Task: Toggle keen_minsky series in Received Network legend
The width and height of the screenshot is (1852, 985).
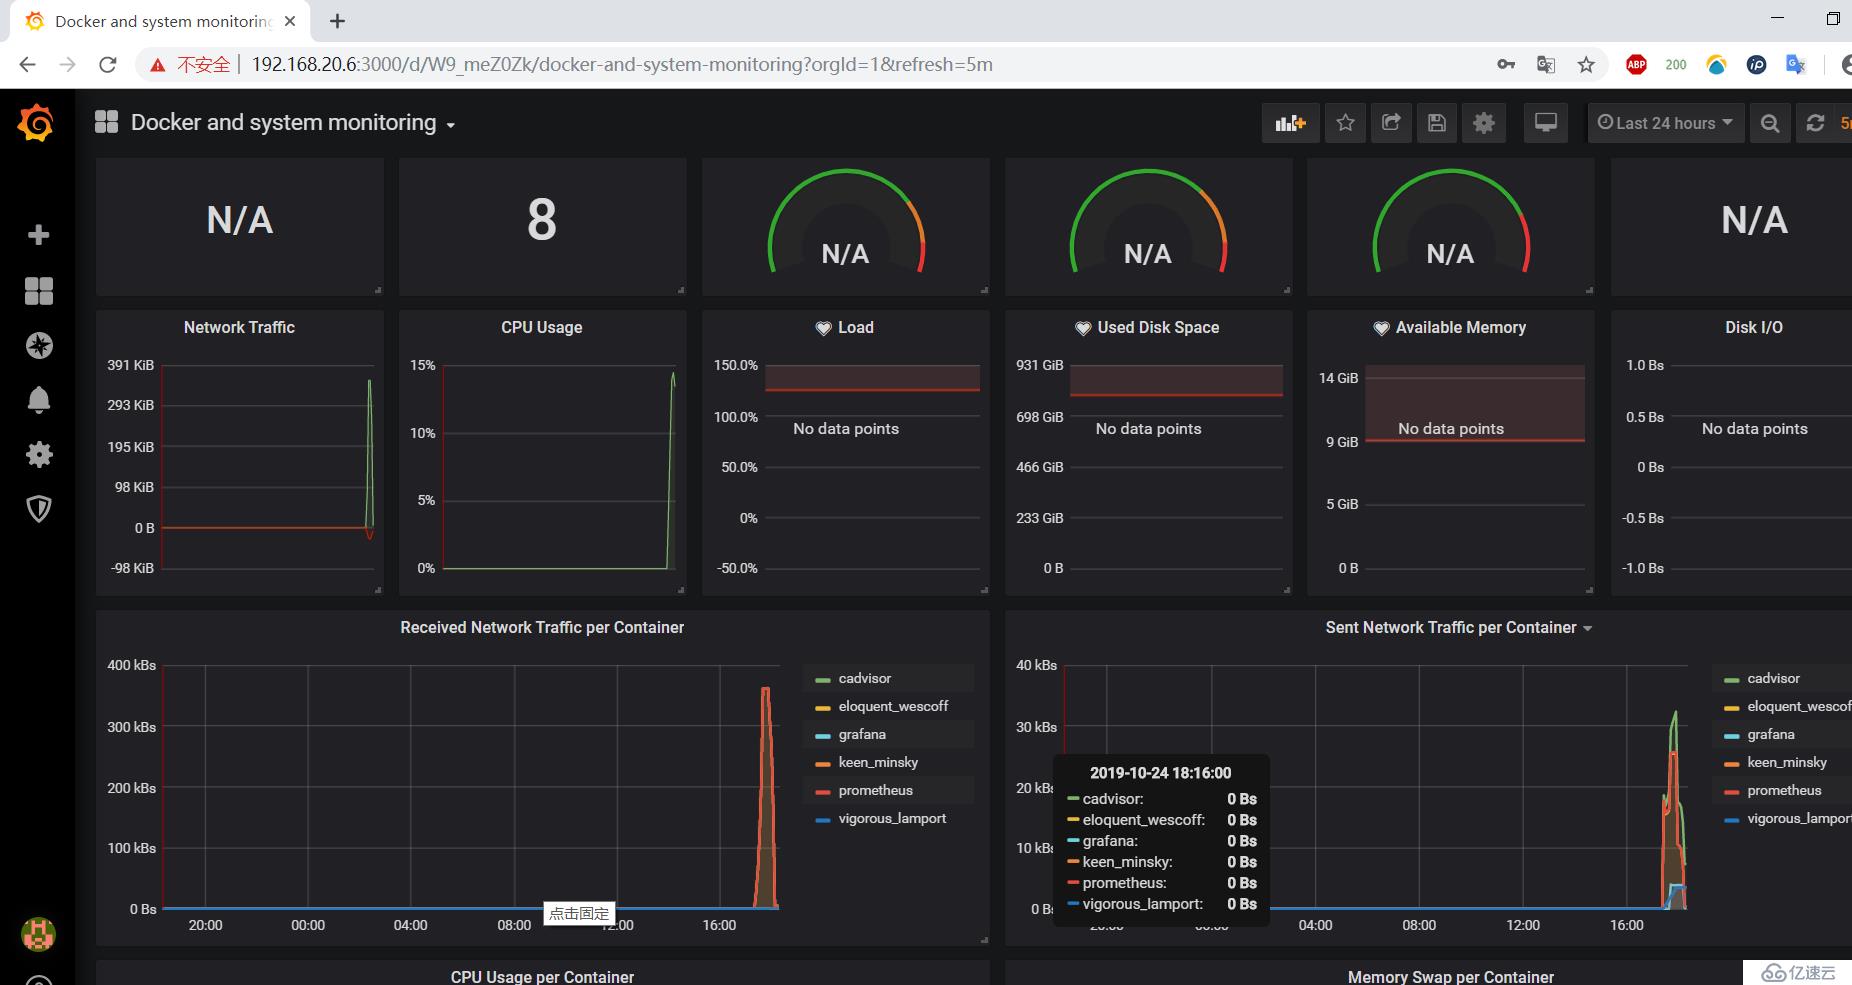Action: click(x=878, y=762)
